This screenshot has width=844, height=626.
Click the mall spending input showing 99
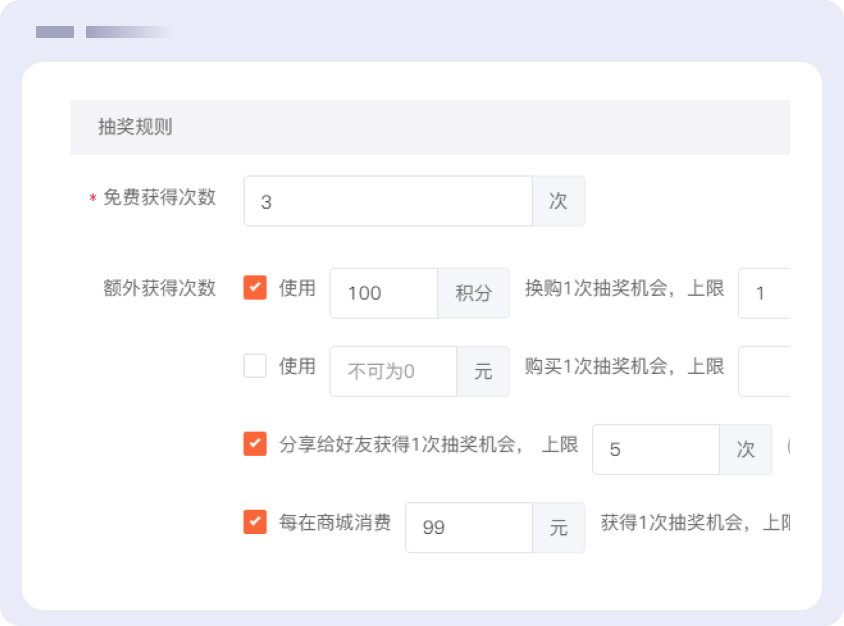tap(468, 527)
